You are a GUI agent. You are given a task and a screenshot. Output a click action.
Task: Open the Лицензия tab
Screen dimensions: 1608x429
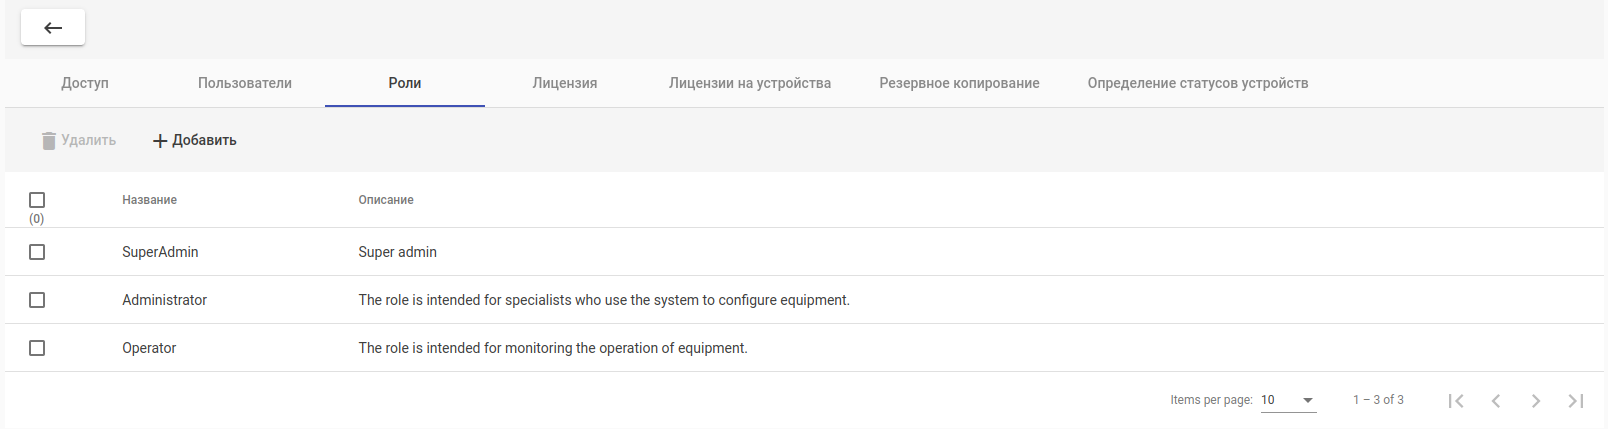click(x=565, y=83)
